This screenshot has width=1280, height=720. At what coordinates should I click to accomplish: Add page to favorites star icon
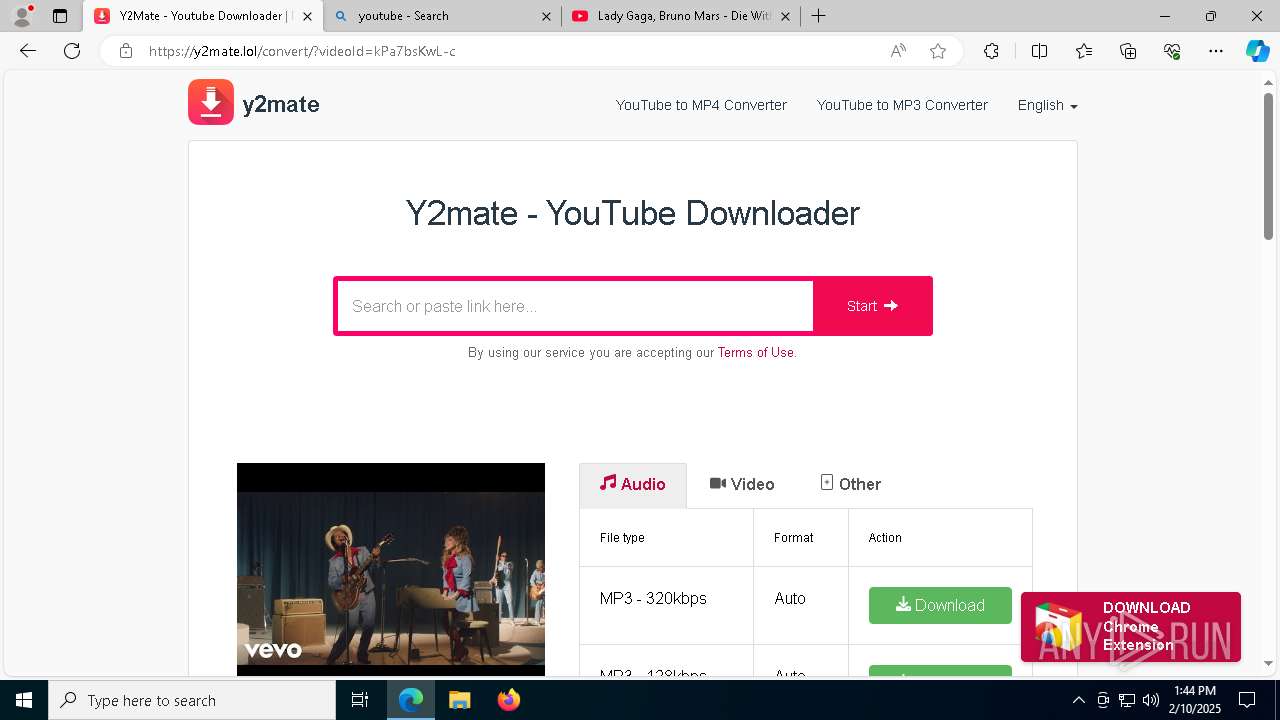click(x=938, y=51)
